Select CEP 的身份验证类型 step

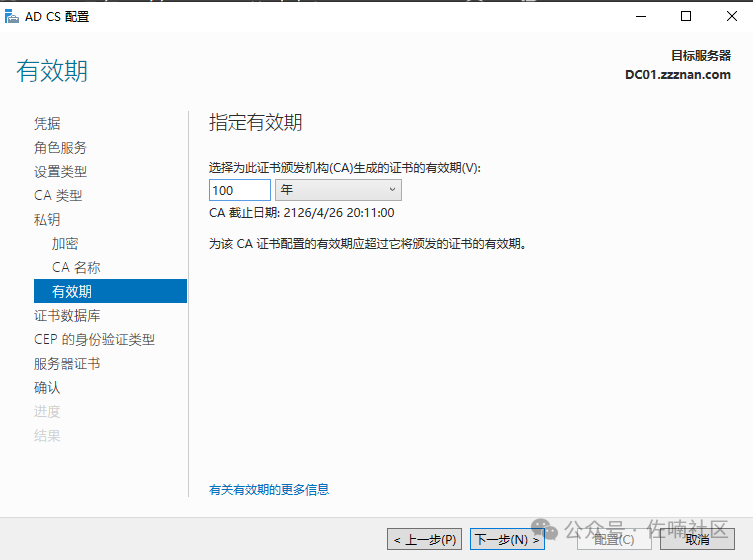(x=94, y=340)
